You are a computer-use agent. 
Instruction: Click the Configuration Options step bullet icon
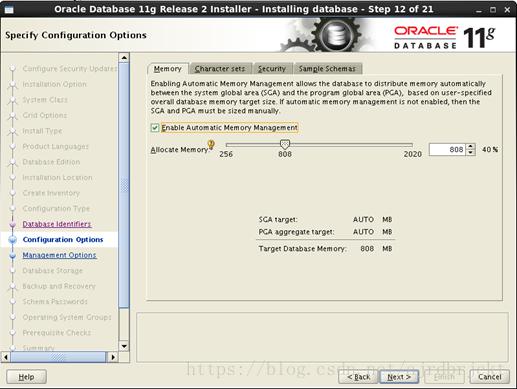click(x=13, y=239)
